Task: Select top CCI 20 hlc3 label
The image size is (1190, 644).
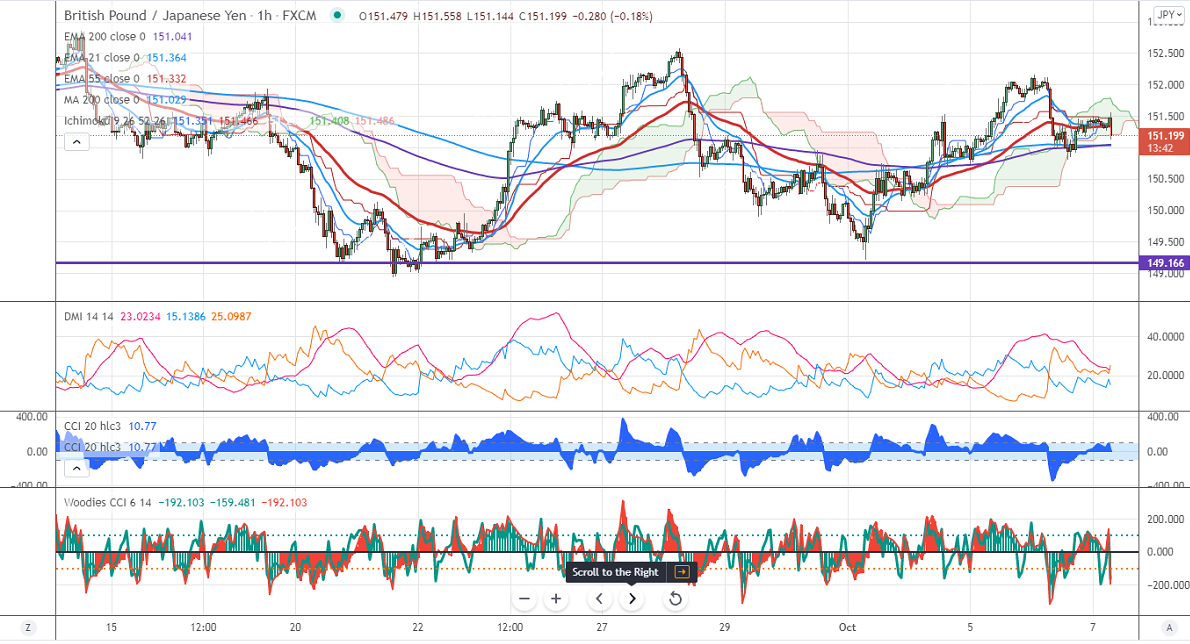Action: point(92,426)
